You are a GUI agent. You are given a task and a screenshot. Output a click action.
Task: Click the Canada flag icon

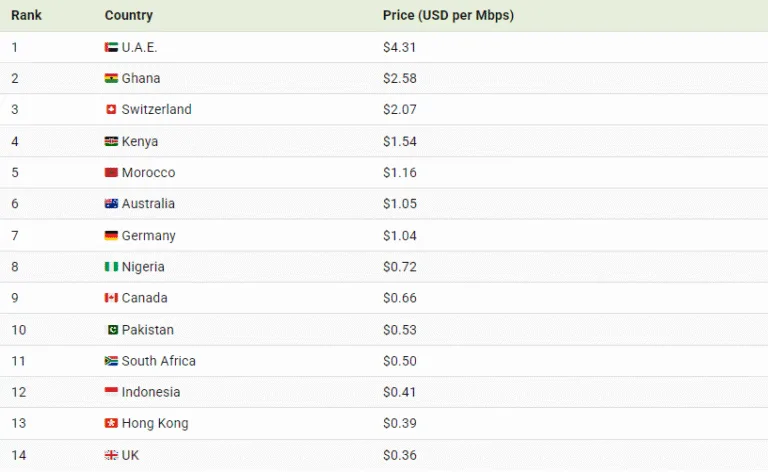tap(111, 298)
